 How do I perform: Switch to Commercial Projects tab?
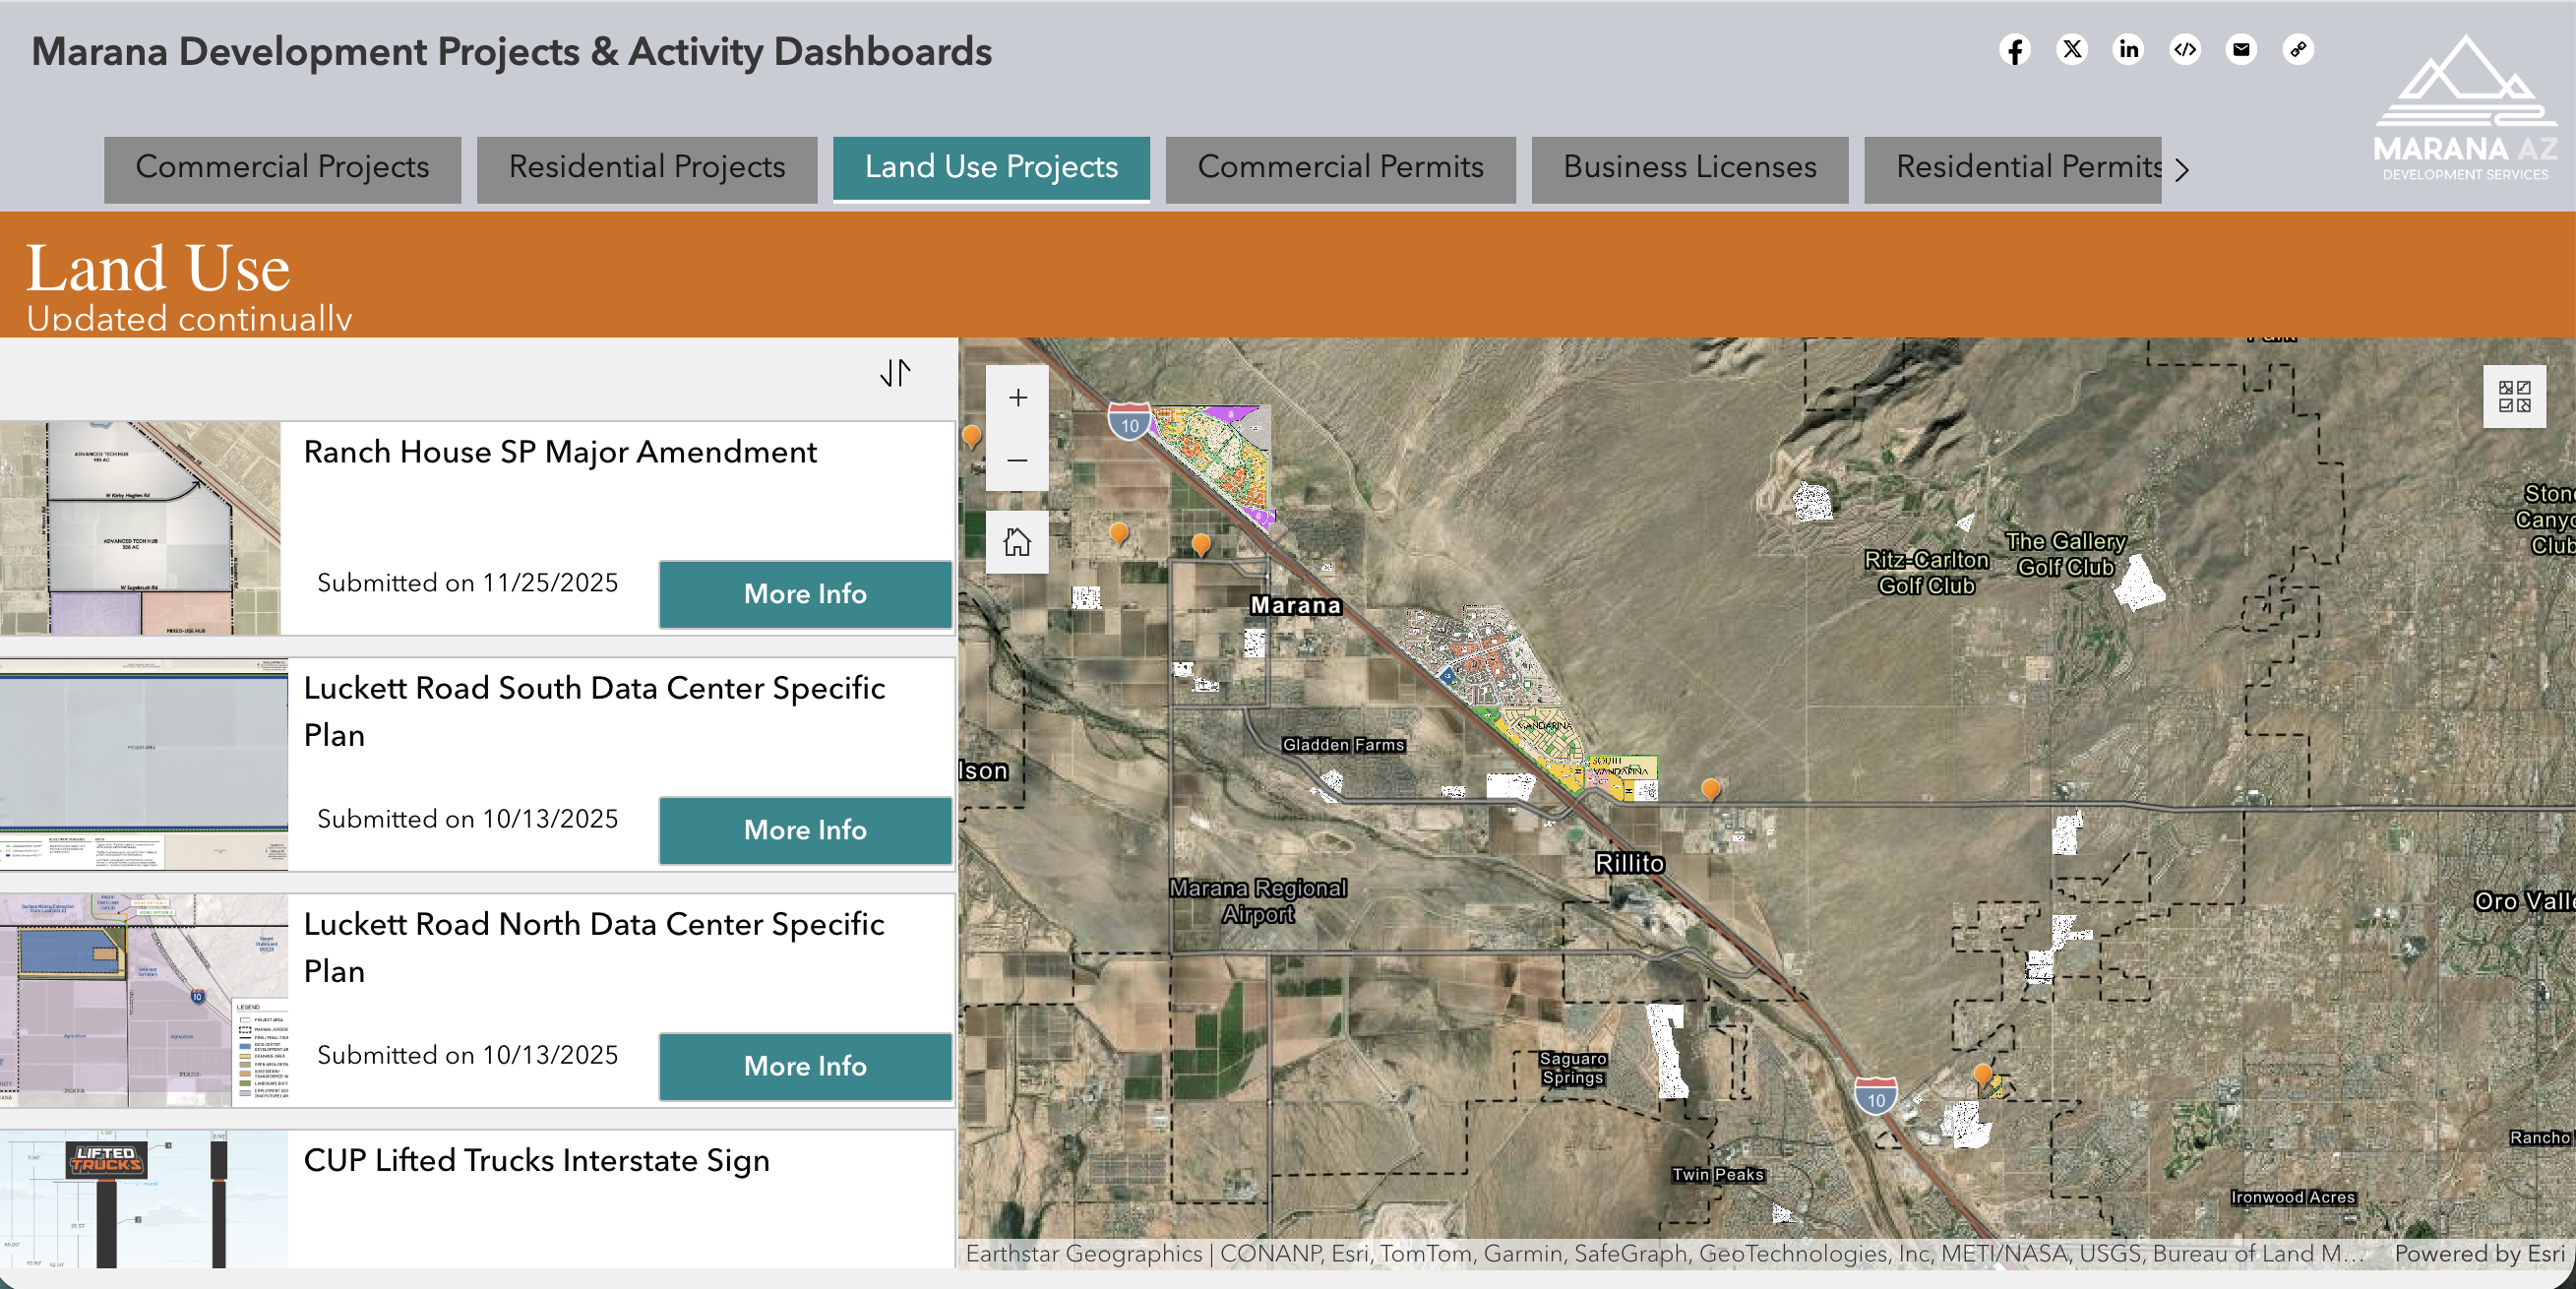coord(282,167)
